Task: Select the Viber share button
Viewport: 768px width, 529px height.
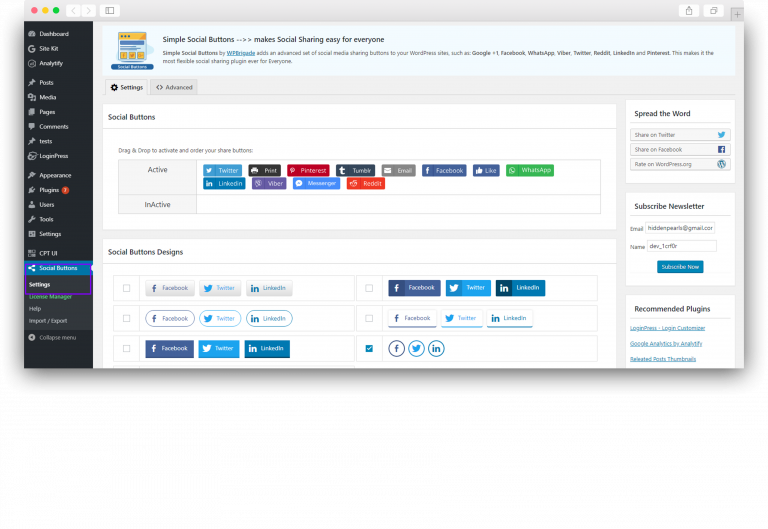Action: pos(269,184)
